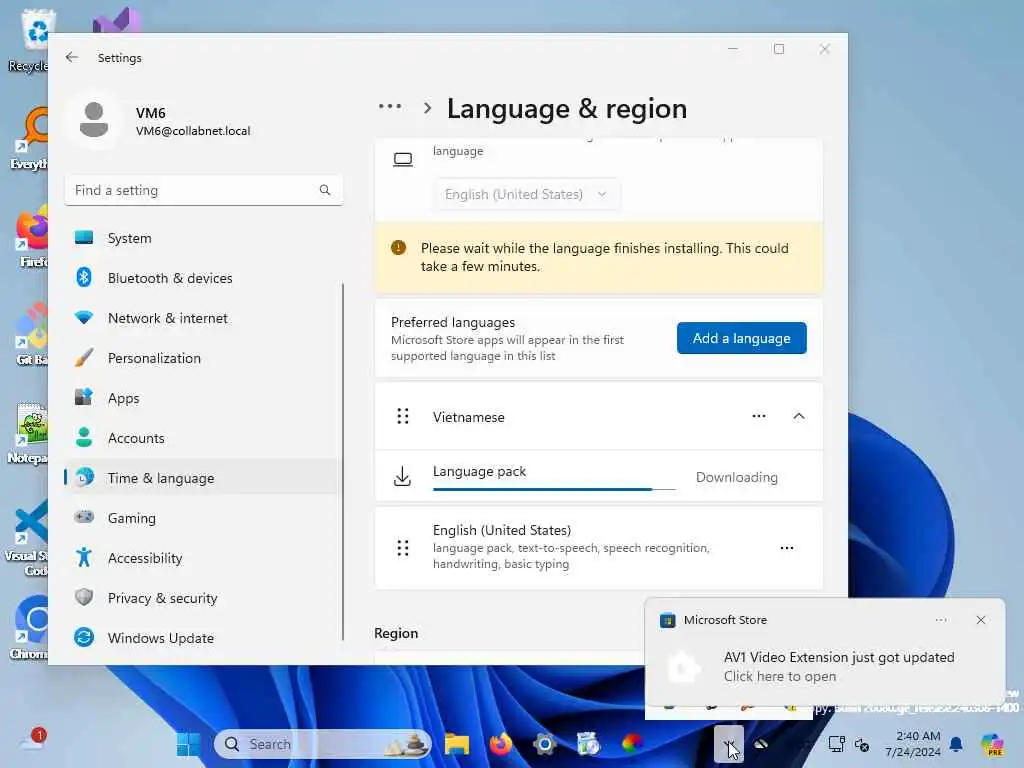Click the Accounts person icon in sidebar
1024x768 pixels.
tap(84, 437)
